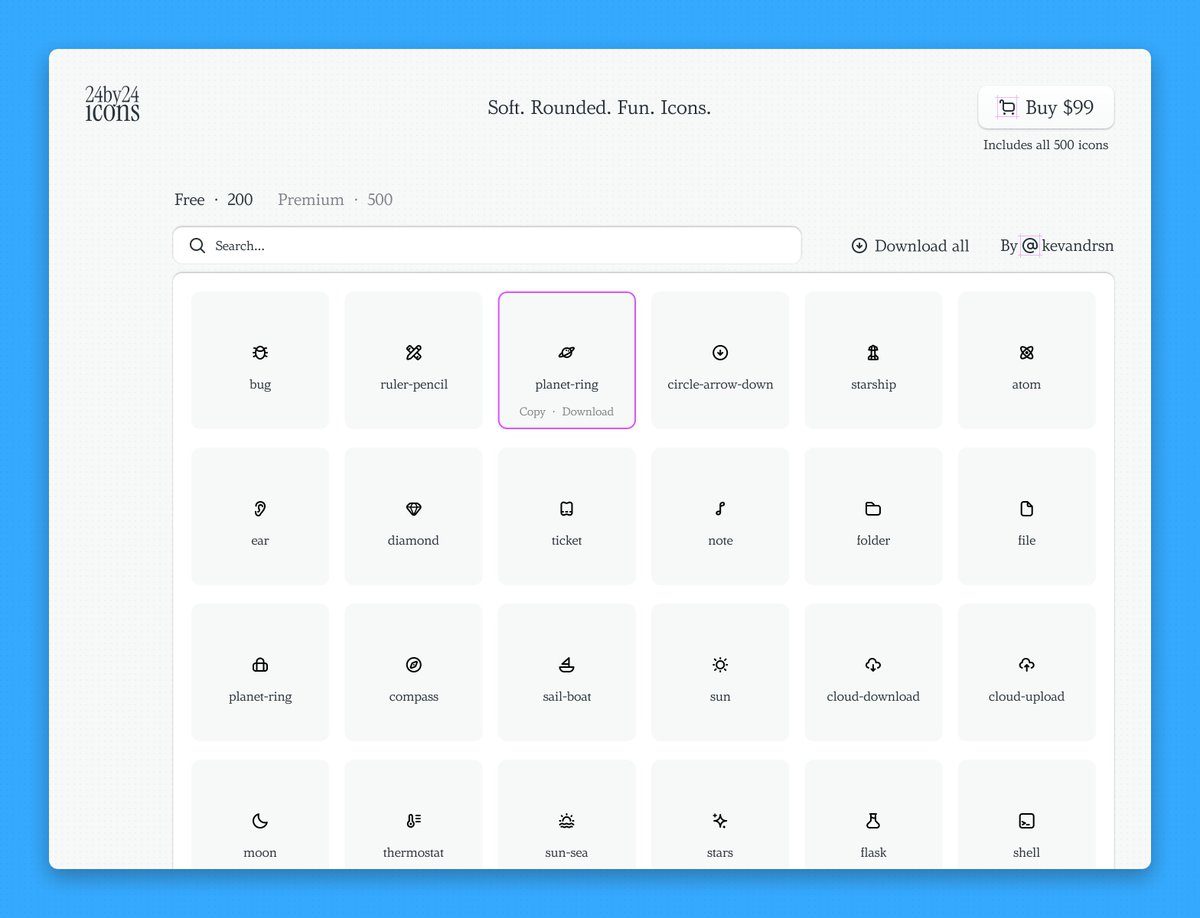
Task: Click Download all
Action: coord(910,246)
